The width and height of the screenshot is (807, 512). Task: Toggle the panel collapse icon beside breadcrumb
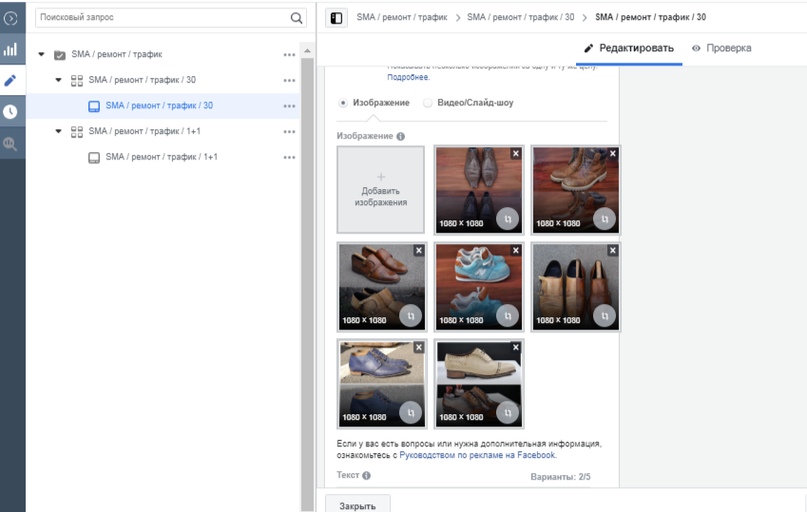pos(336,18)
